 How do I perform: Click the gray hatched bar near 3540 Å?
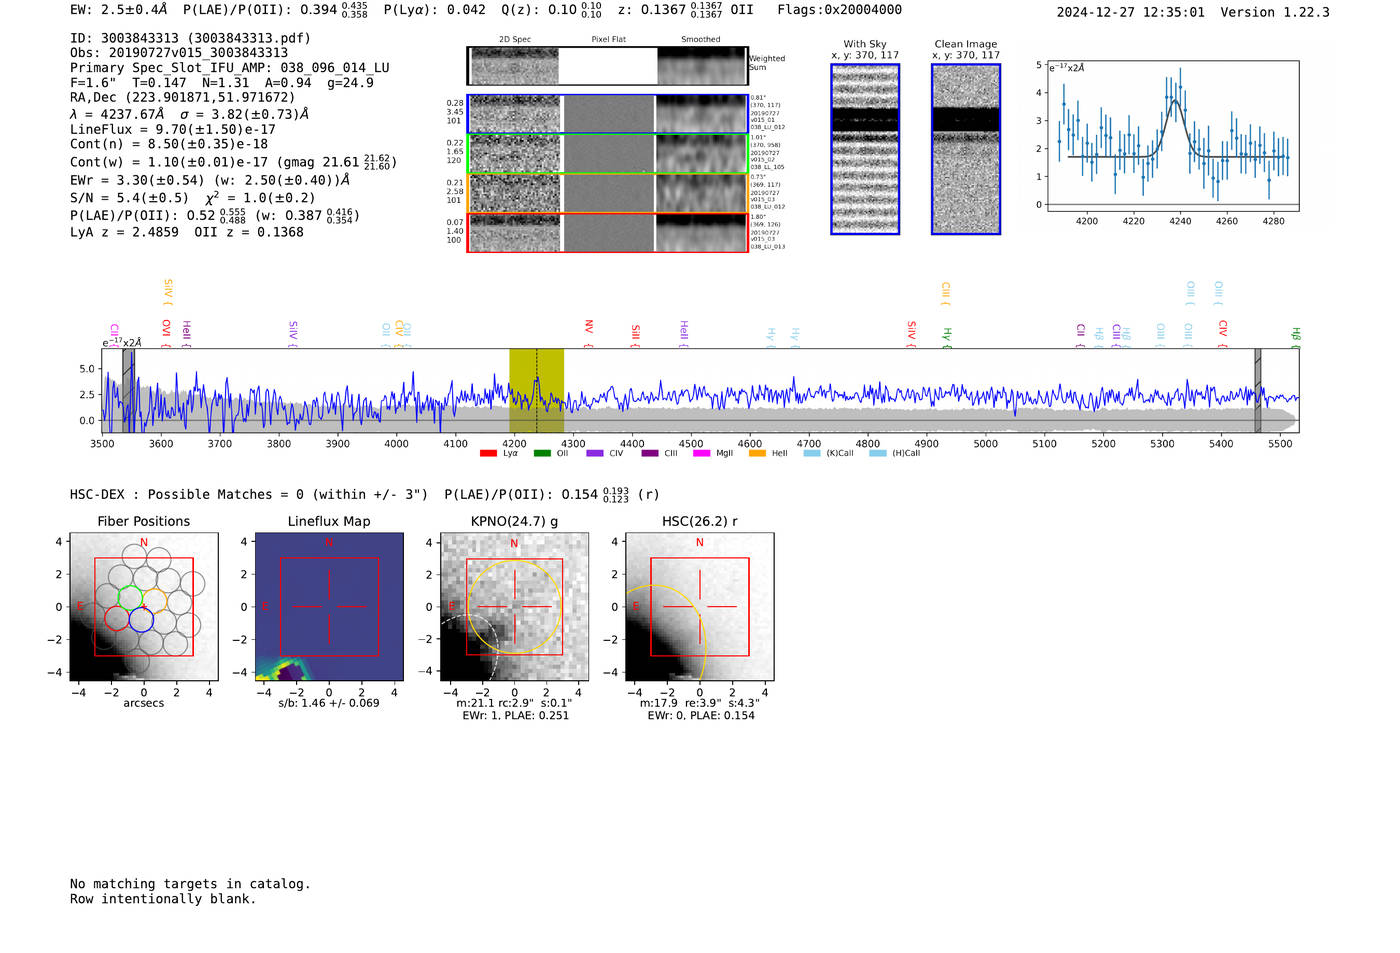128,390
